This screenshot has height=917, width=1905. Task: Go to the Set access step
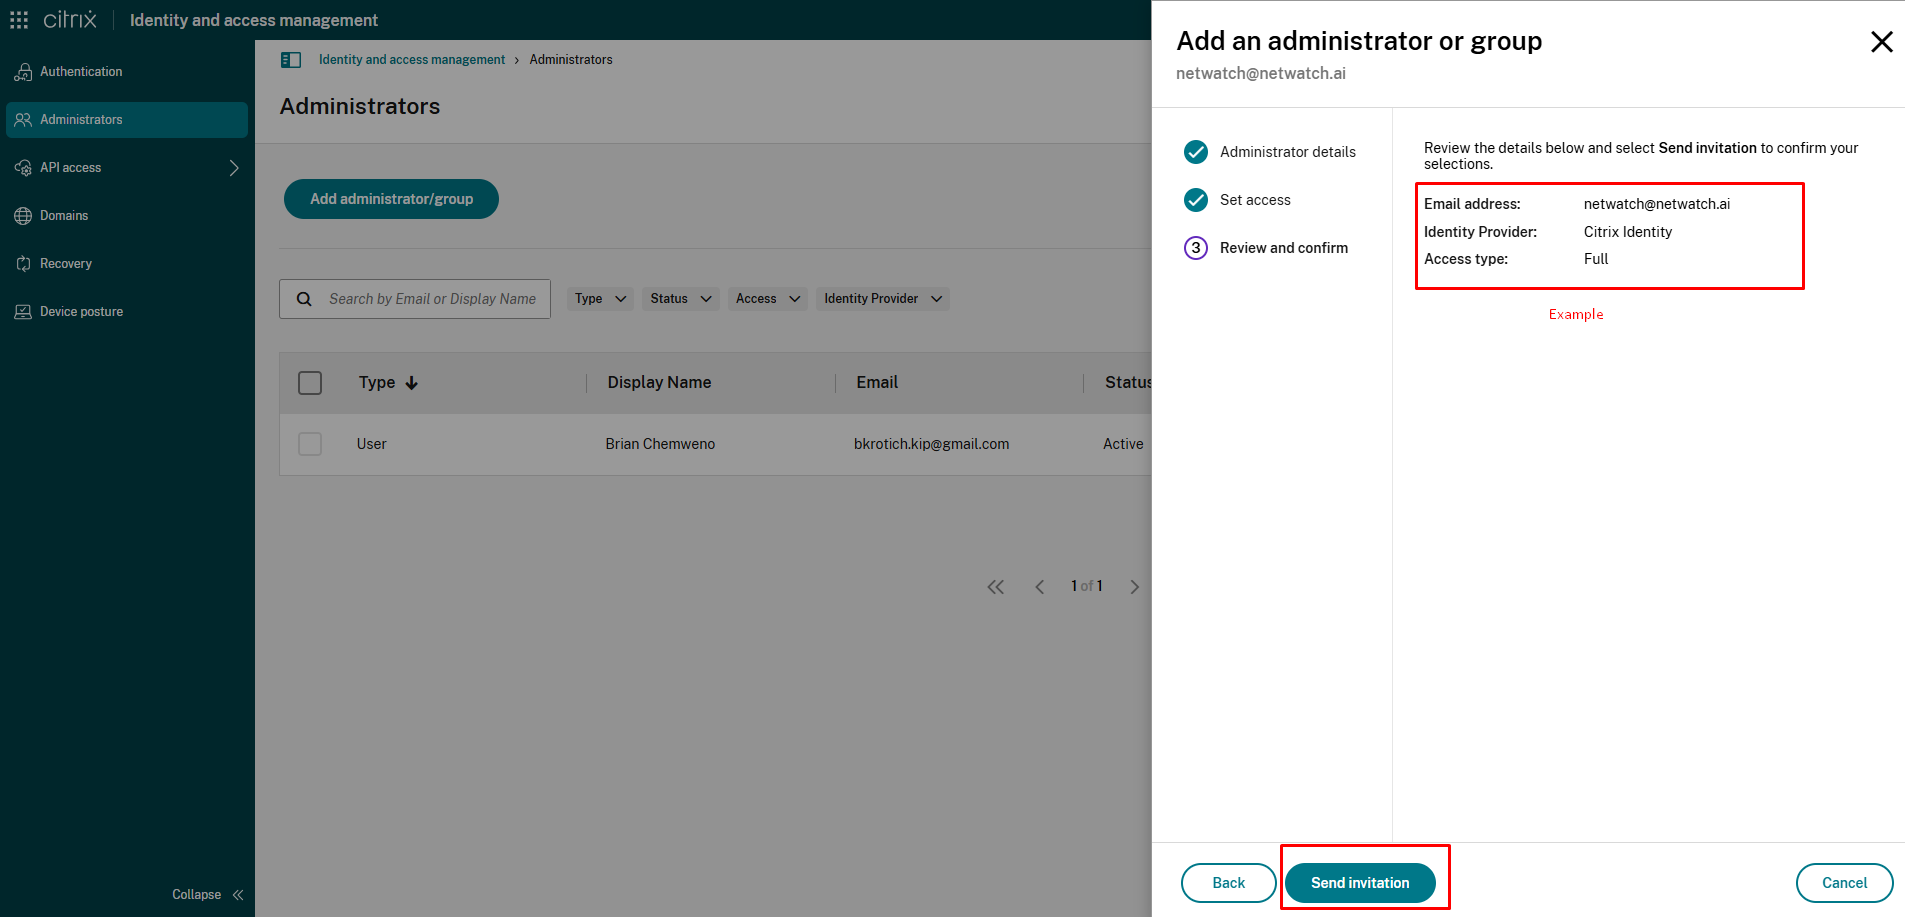pyautogui.click(x=1255, y=200)
